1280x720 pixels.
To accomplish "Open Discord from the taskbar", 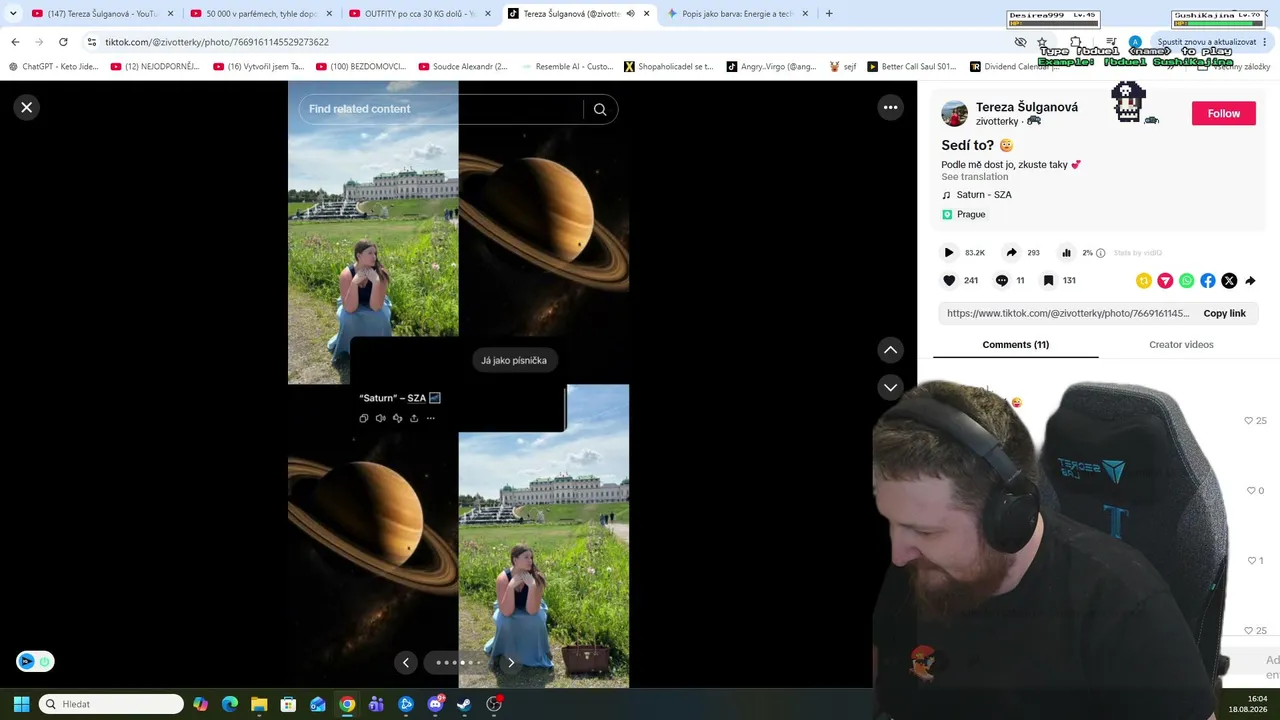I will [x=435, y=704].
